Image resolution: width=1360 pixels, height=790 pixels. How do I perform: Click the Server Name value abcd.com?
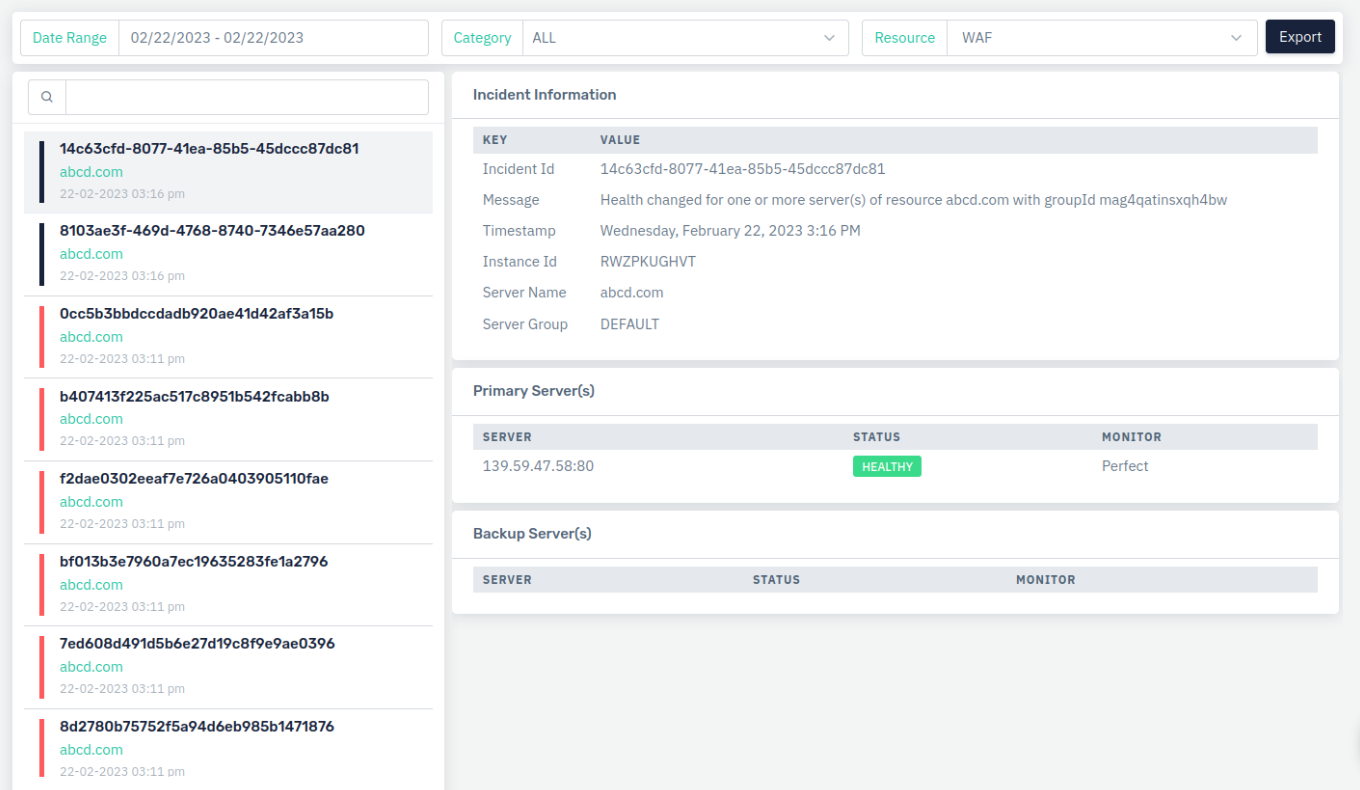point(632,293)
